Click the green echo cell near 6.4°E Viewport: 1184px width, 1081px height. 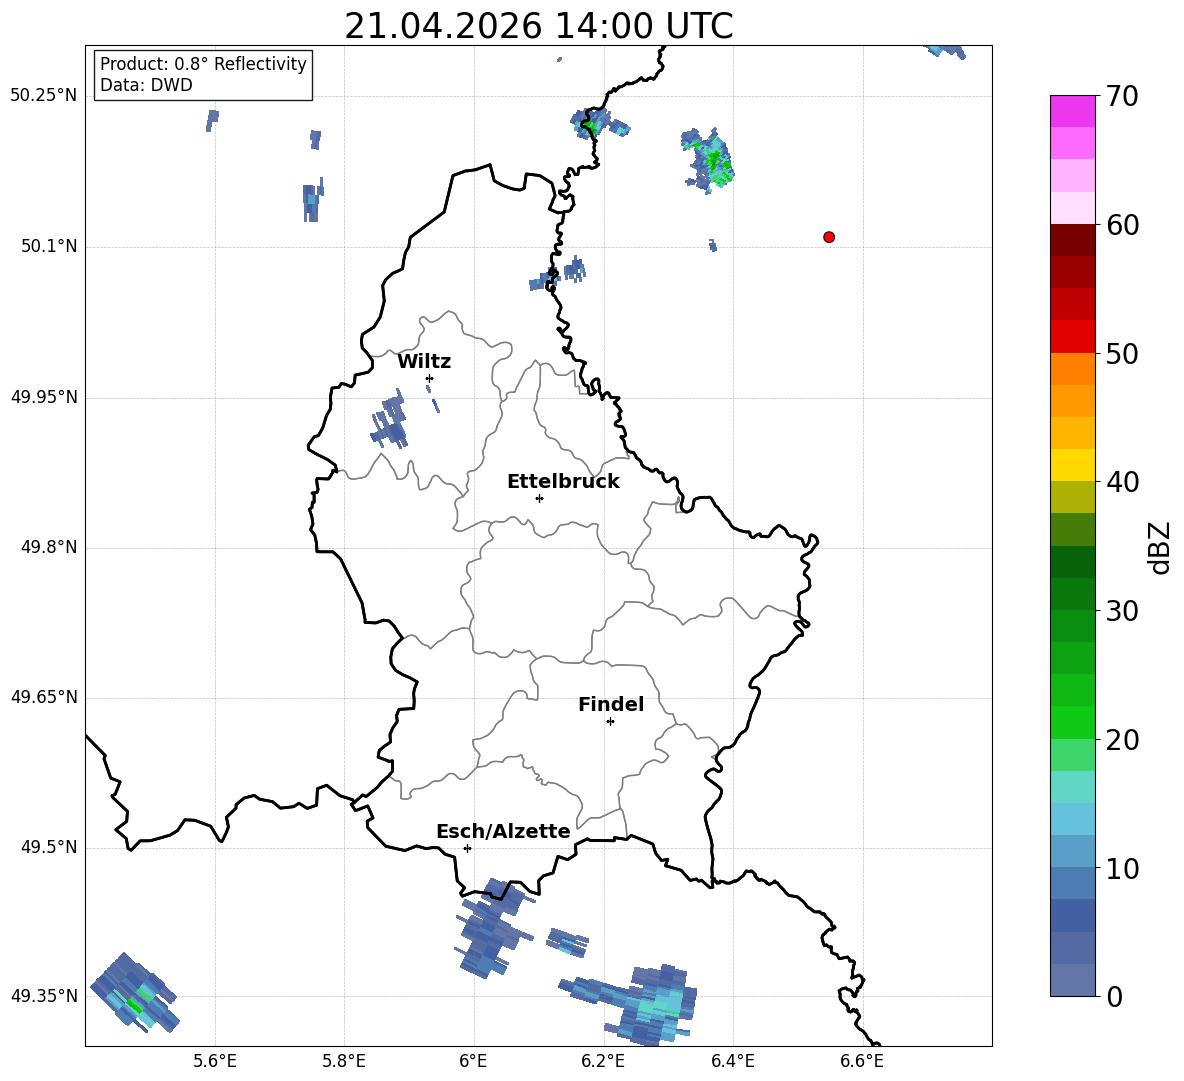coord(708,160)
